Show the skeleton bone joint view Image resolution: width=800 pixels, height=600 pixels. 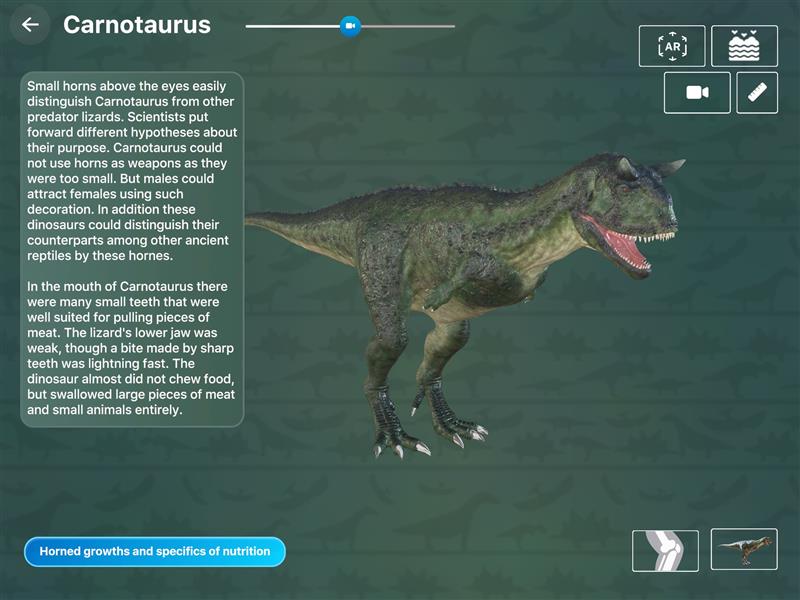[x=665, y=551]
